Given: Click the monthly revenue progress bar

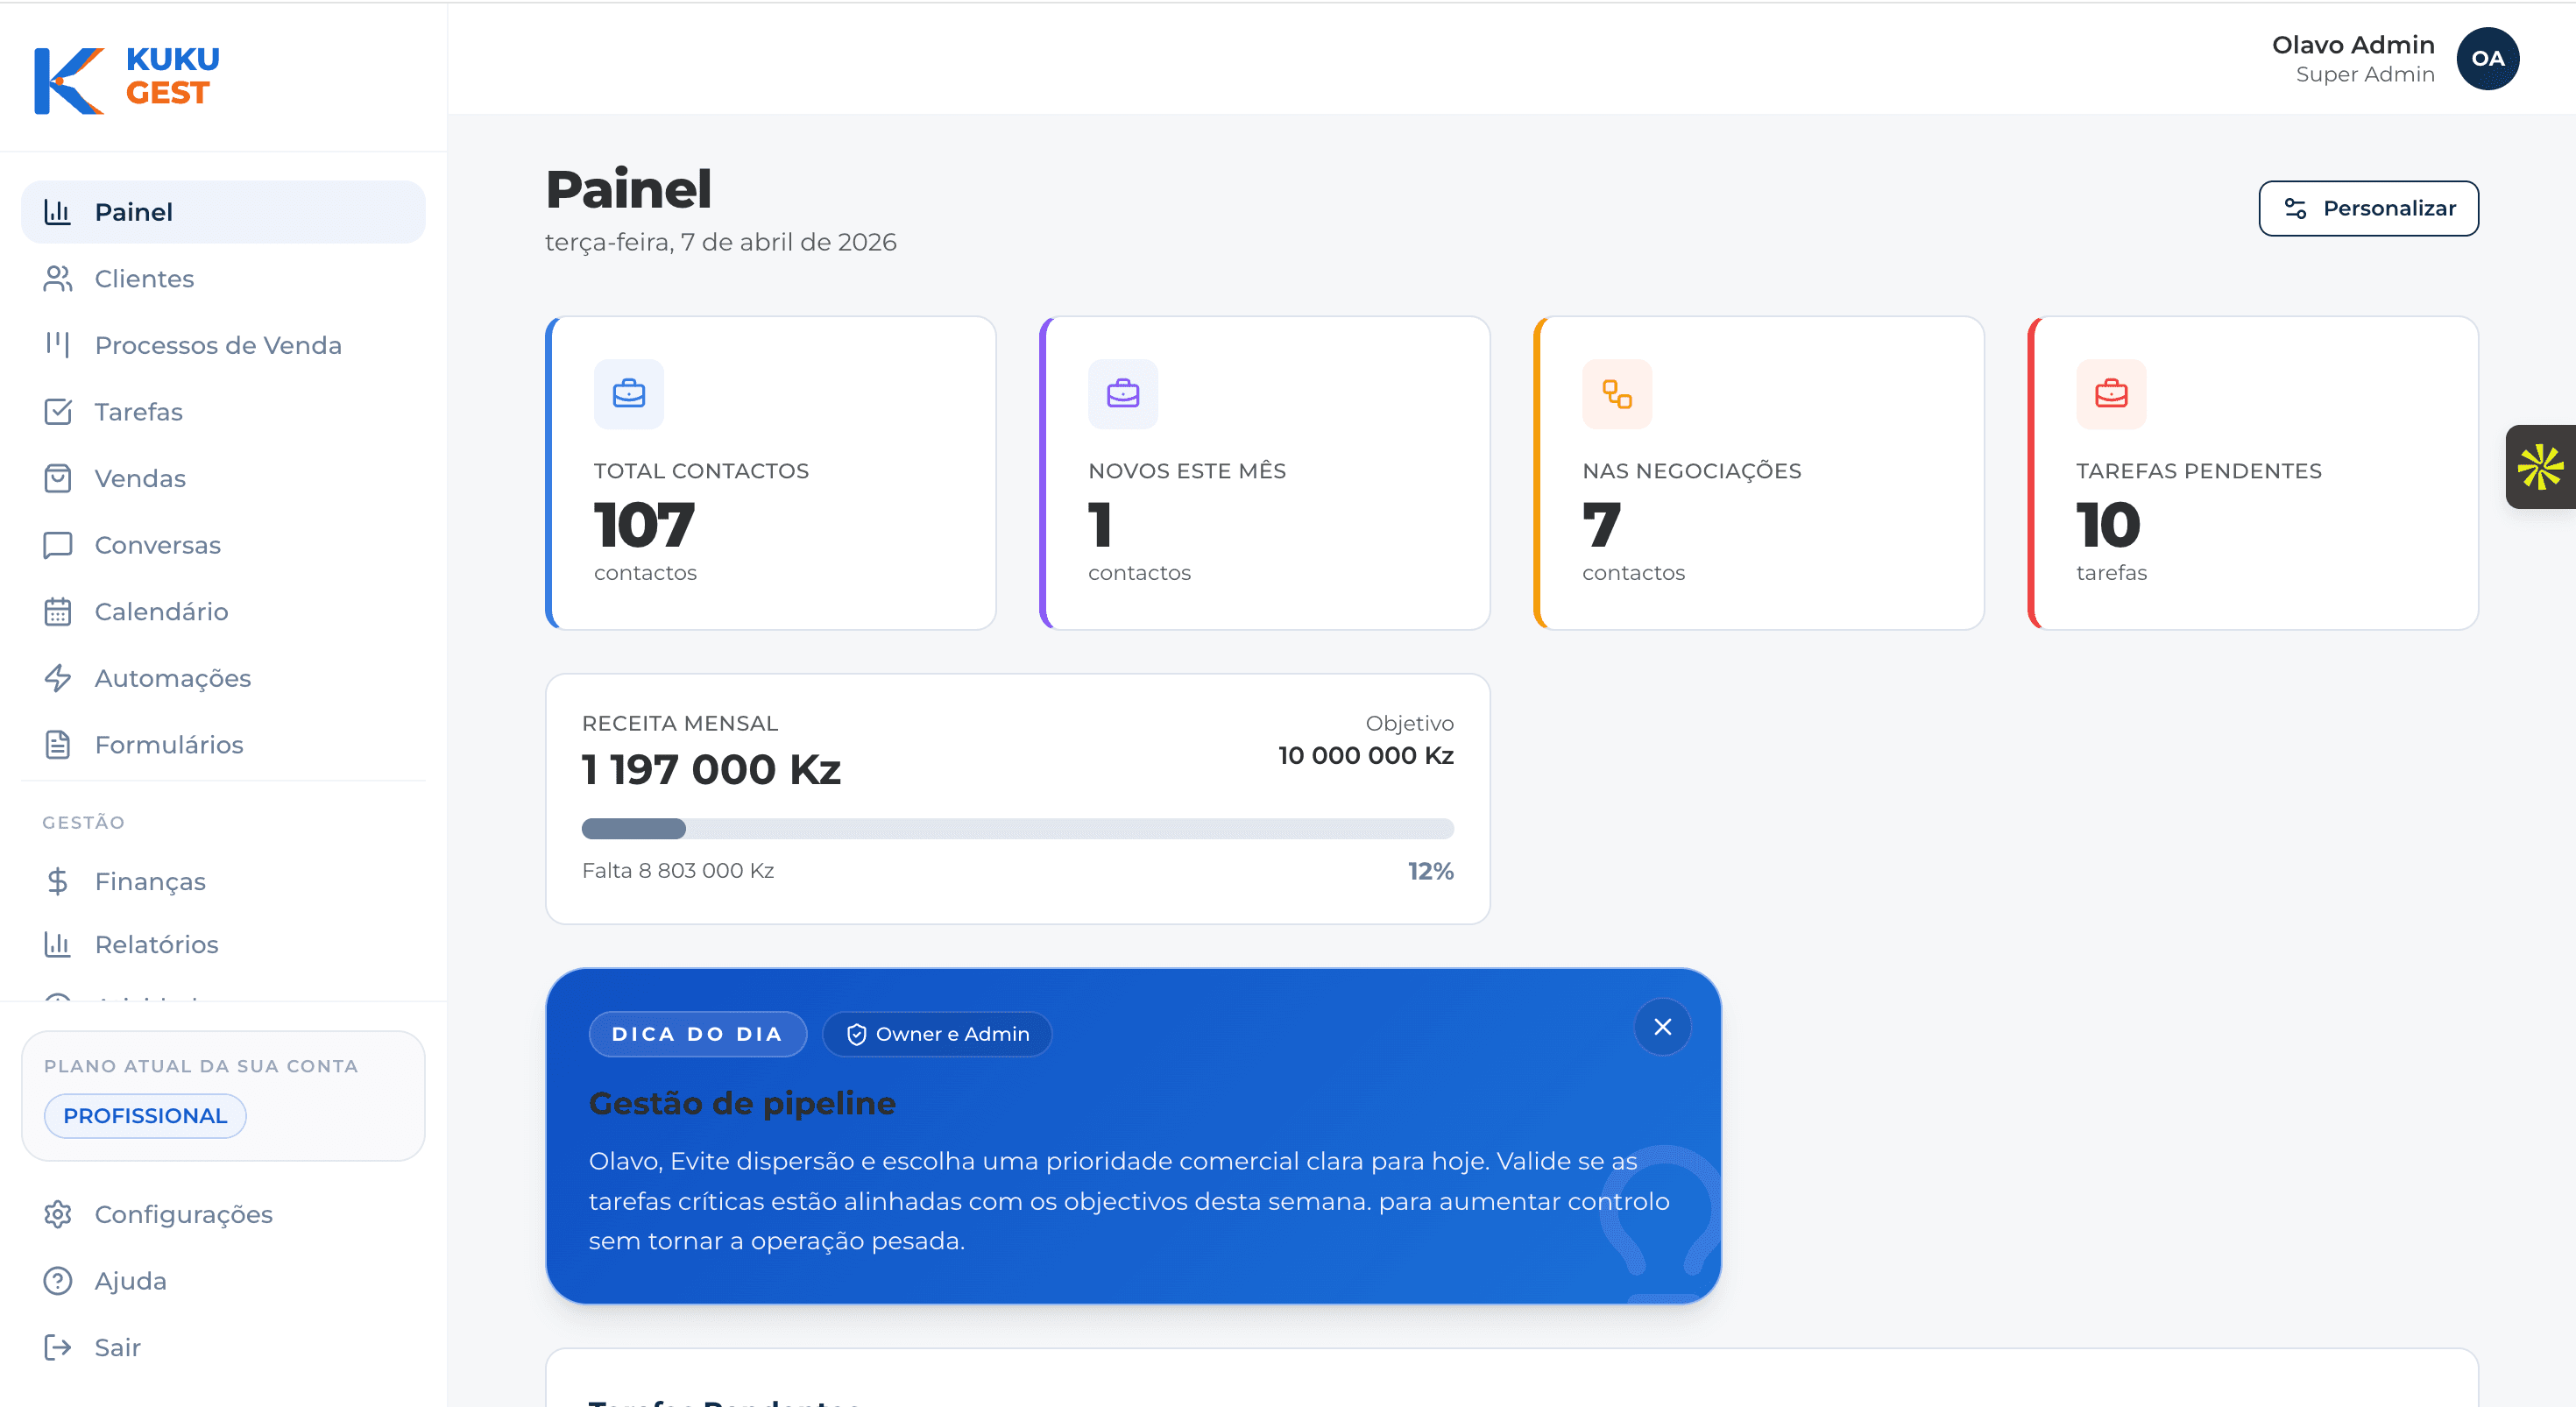Looking at the screenshot, I should pos(1017,828).
